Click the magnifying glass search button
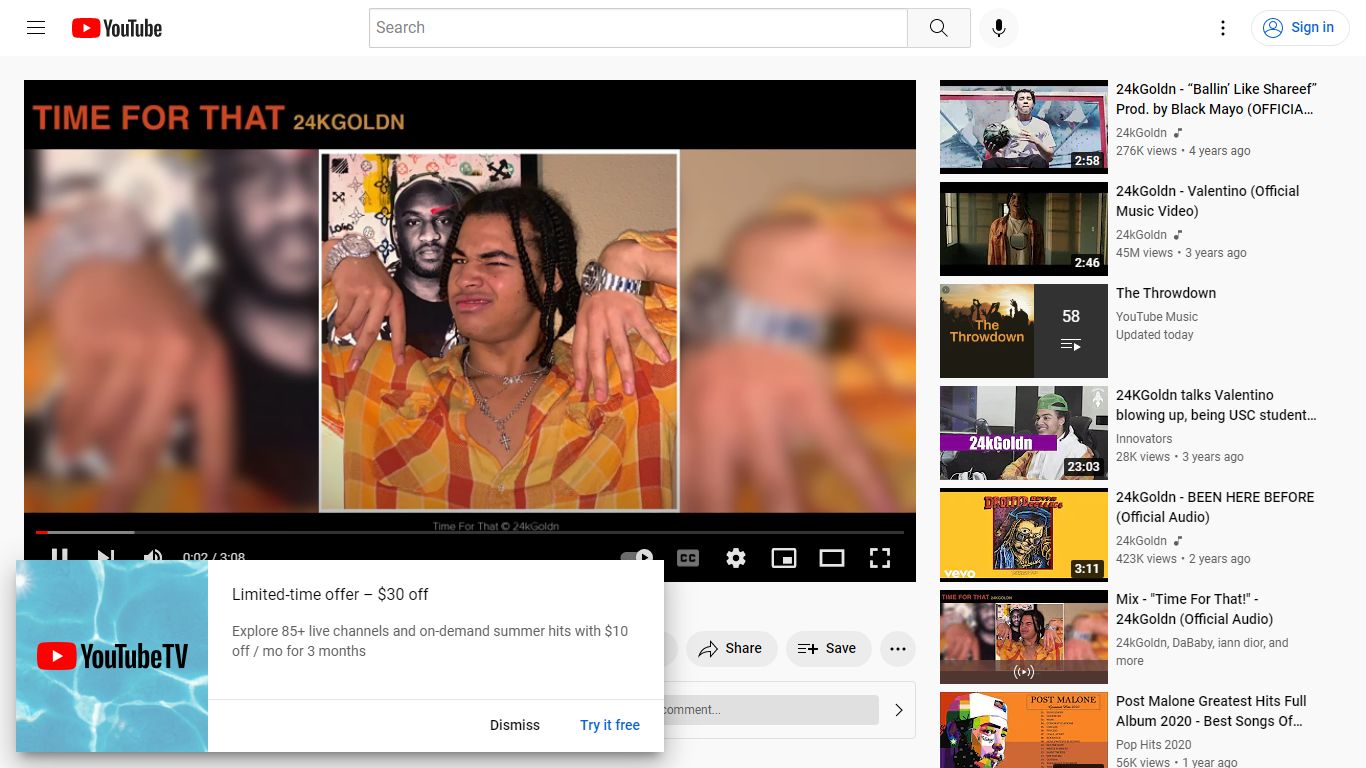The width and height of the screenshot is (1366, 768). pos(938,28)
